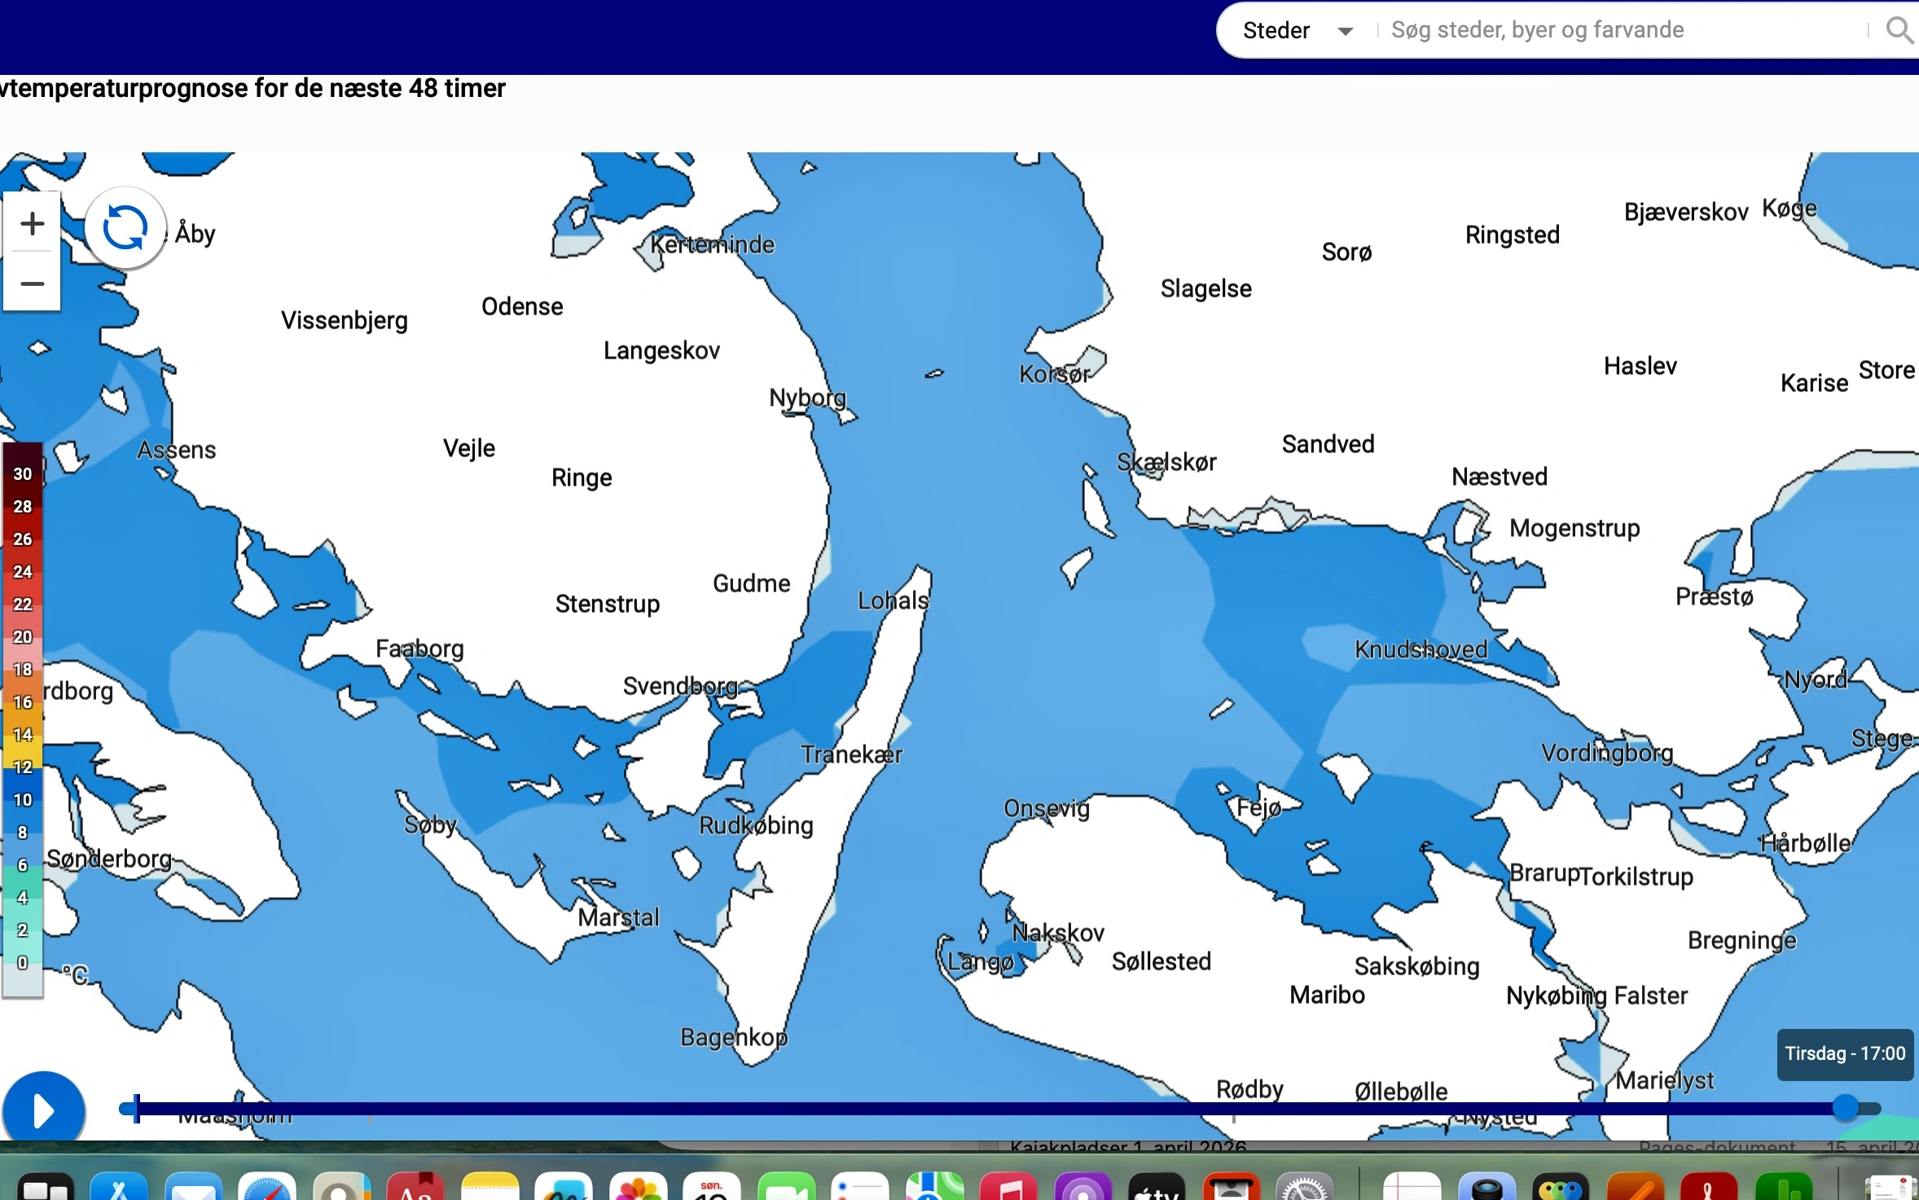Open Apple TV from the Dock
Image resolution: width=1919 pixels, height=1200 pixels.
pos(1156,1188)
